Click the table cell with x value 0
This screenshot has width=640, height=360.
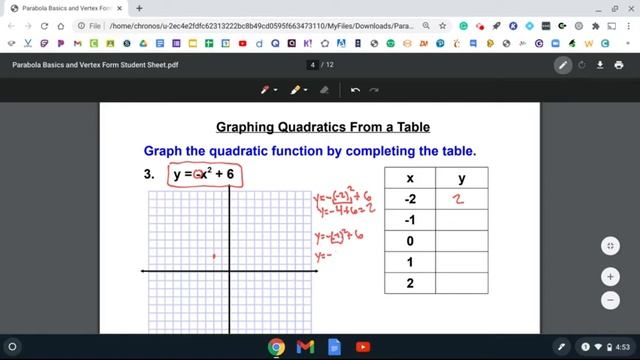410,241
